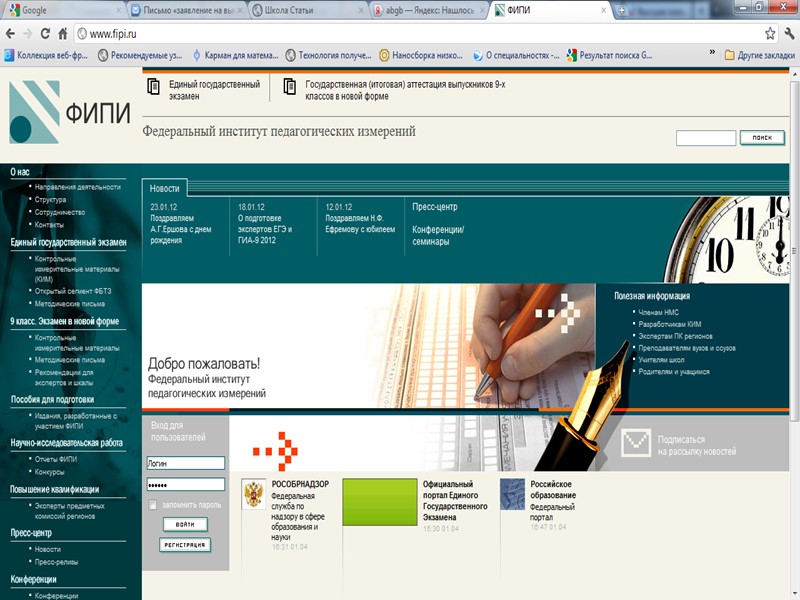The image size is (800, 600).
Task: Click the document icon beside Государственная (итоговая) аттестация
Action: 290,86
